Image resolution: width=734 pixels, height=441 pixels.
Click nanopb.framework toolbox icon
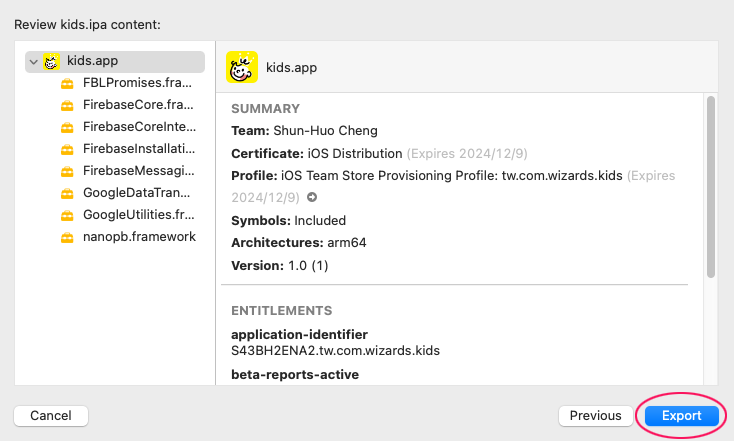point(67,237)
